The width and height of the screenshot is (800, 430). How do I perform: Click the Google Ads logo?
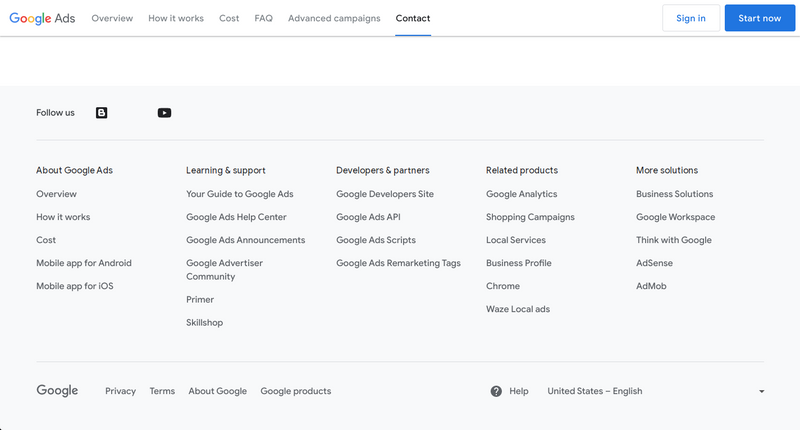[x=42, y=18]
